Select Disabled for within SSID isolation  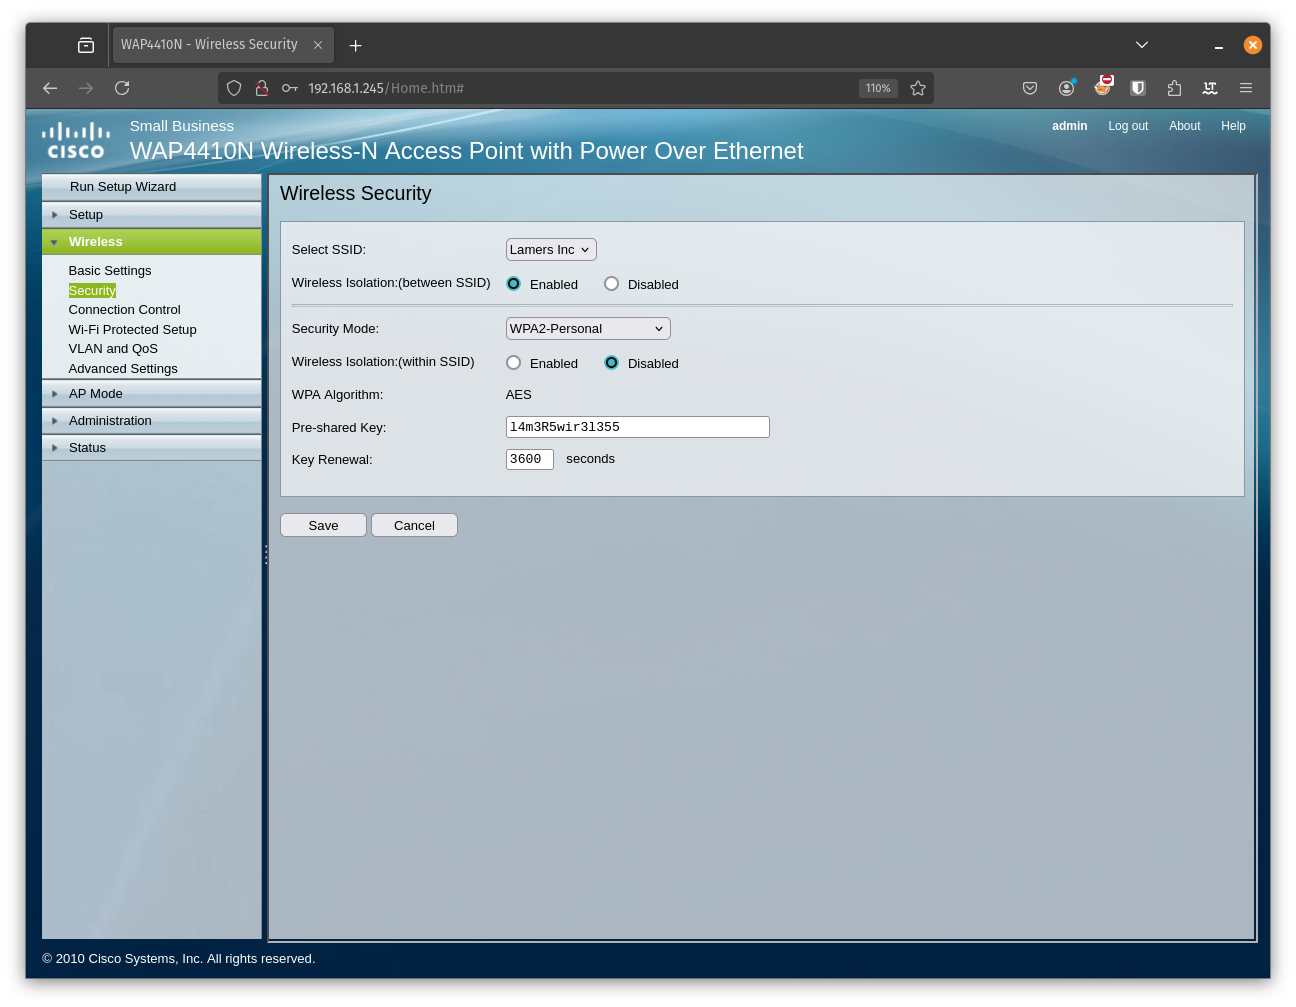coord(611,363)
